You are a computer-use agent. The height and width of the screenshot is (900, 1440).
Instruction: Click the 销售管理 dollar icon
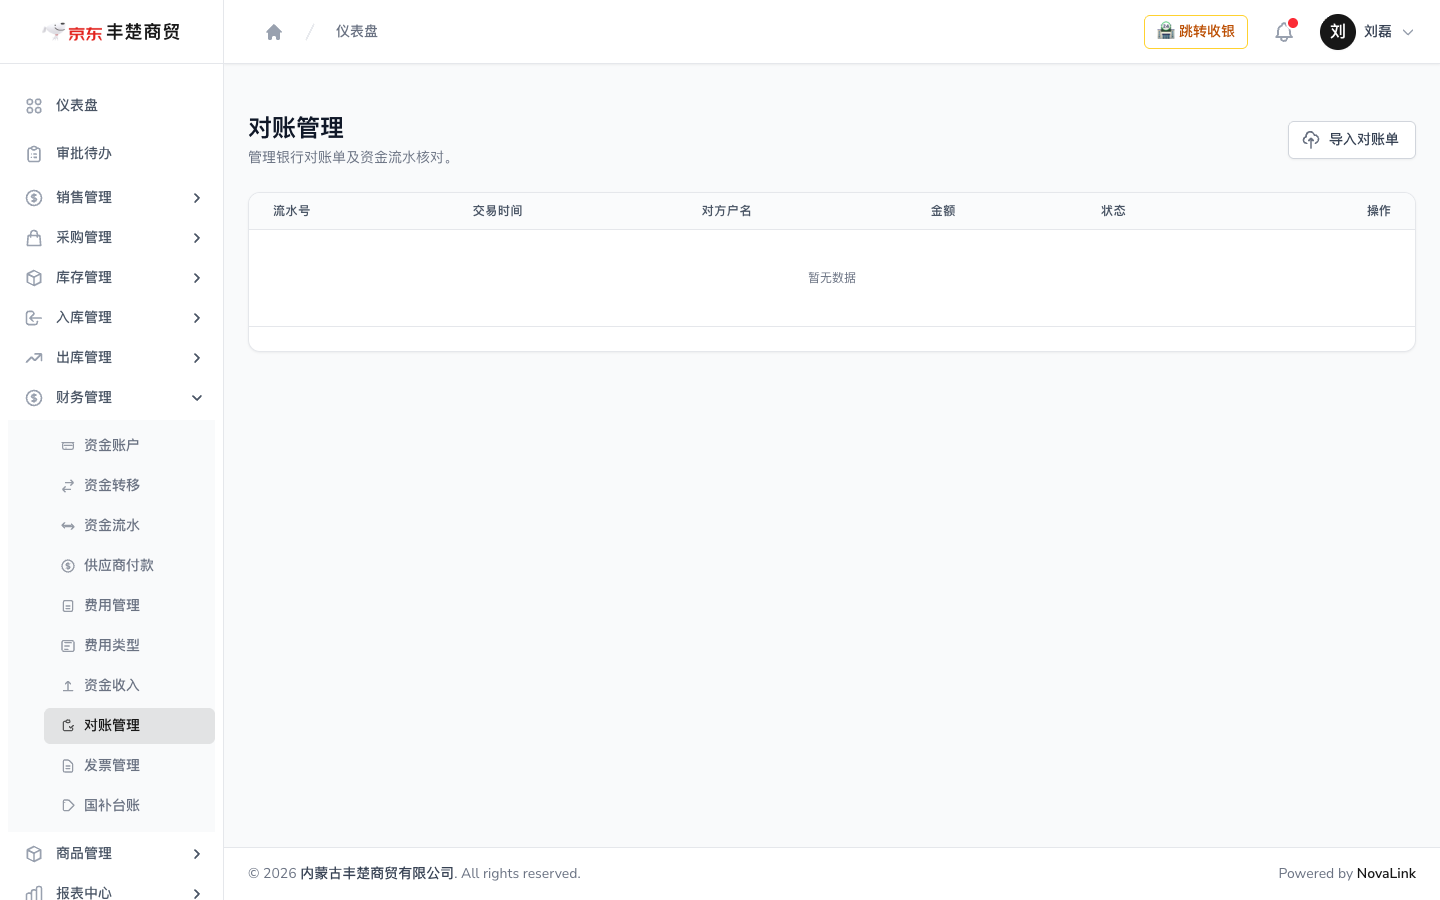click(34, 198)
